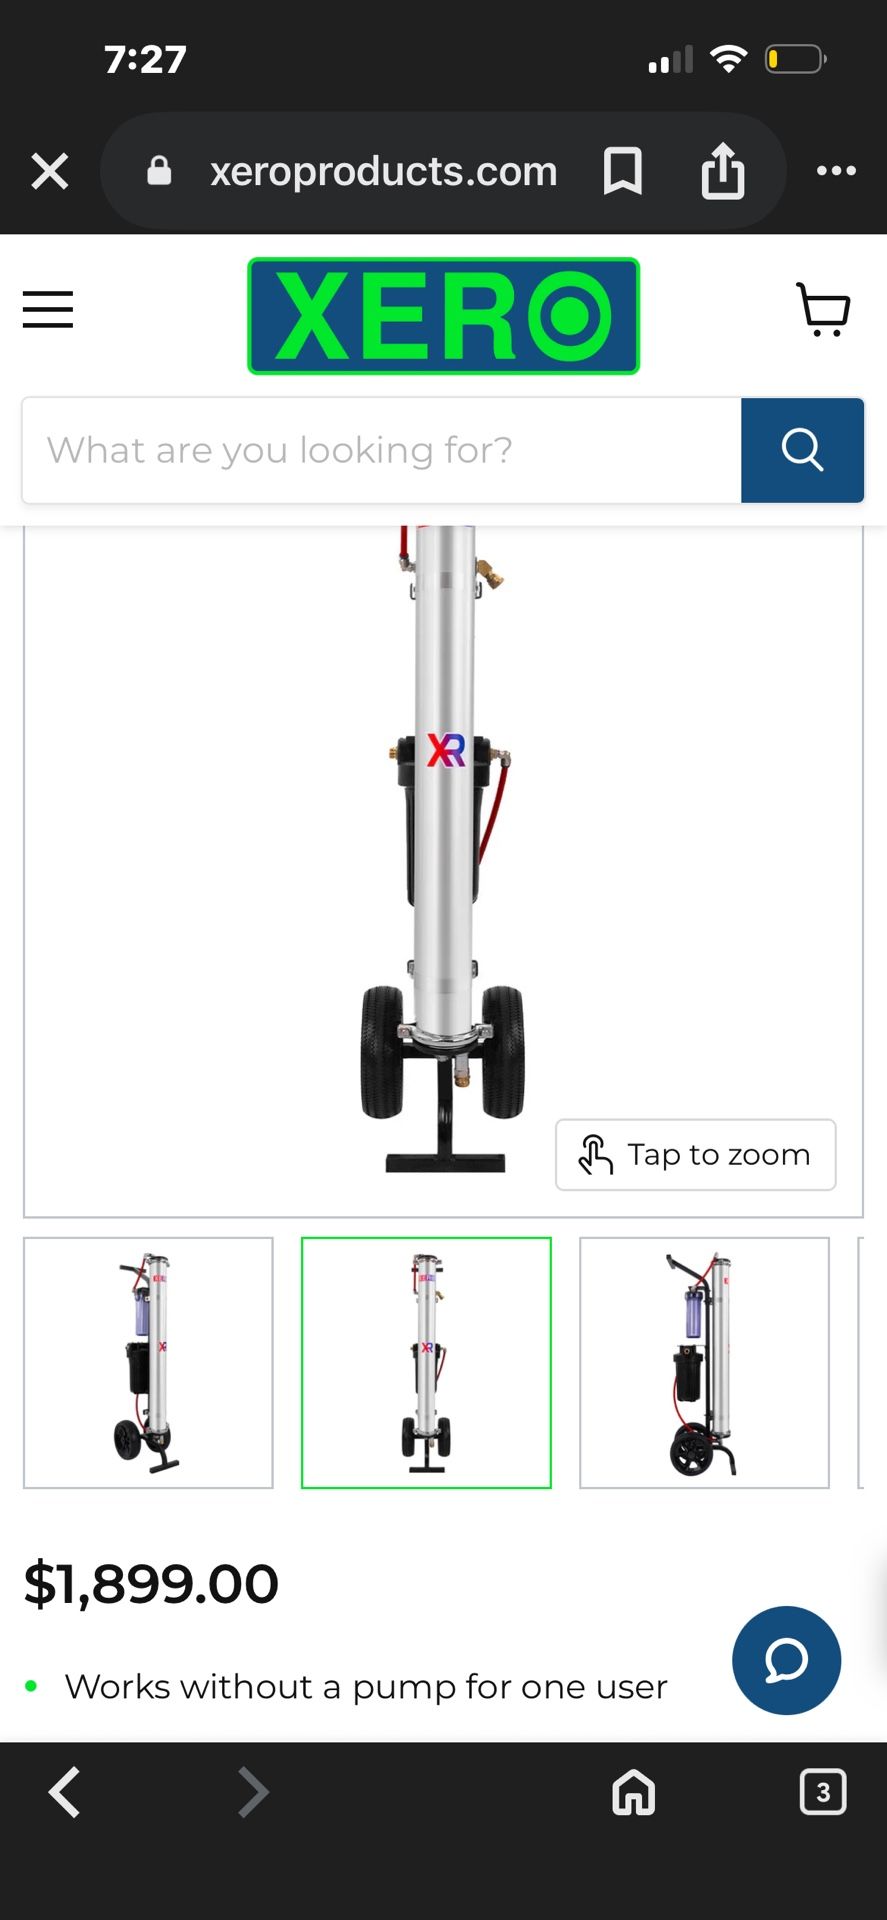Open the tab switcher showing 3 tabs
This screenshot has width=887, height=1920.
pyautogui.click(x=823, y=1791)
